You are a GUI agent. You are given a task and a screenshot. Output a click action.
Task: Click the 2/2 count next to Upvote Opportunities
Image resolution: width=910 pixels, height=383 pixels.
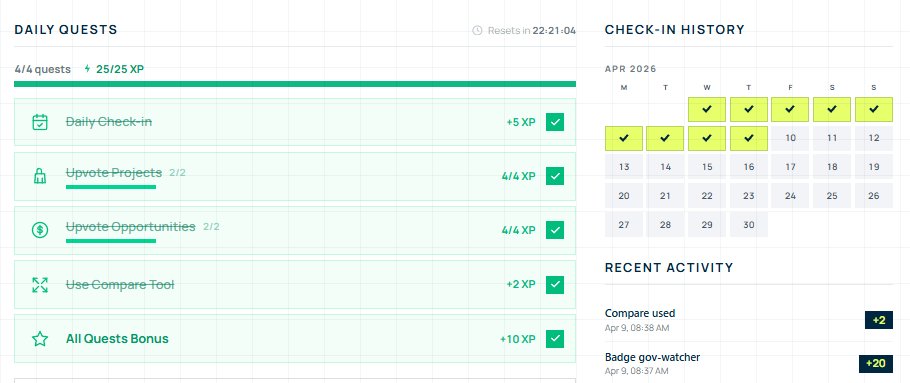(211, 226)
